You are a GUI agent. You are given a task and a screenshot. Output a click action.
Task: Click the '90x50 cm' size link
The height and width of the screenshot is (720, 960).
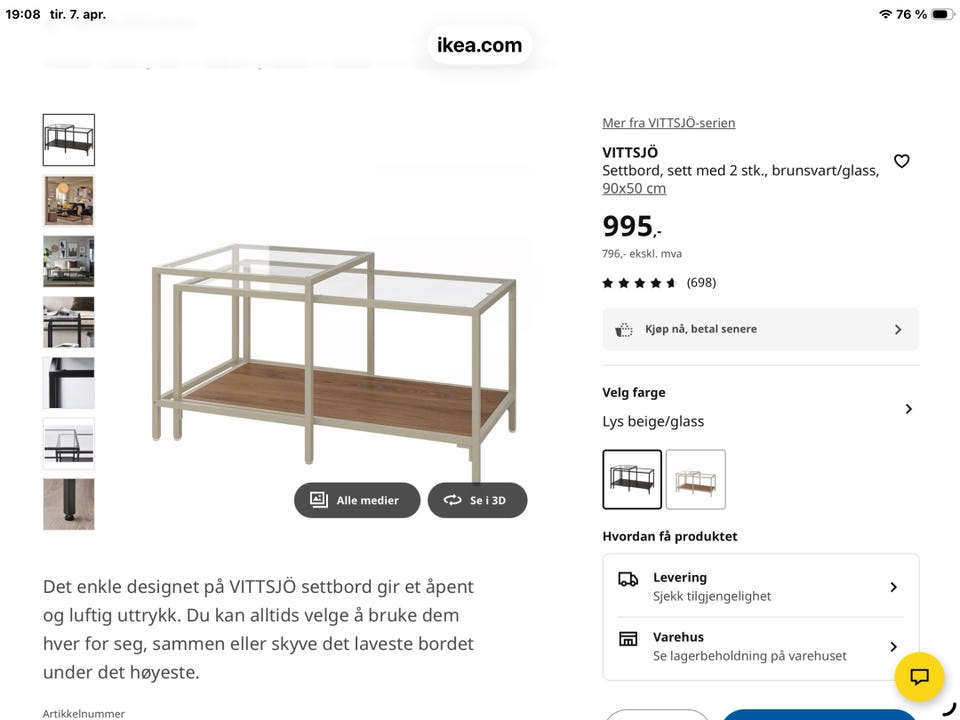pos(633,188)
